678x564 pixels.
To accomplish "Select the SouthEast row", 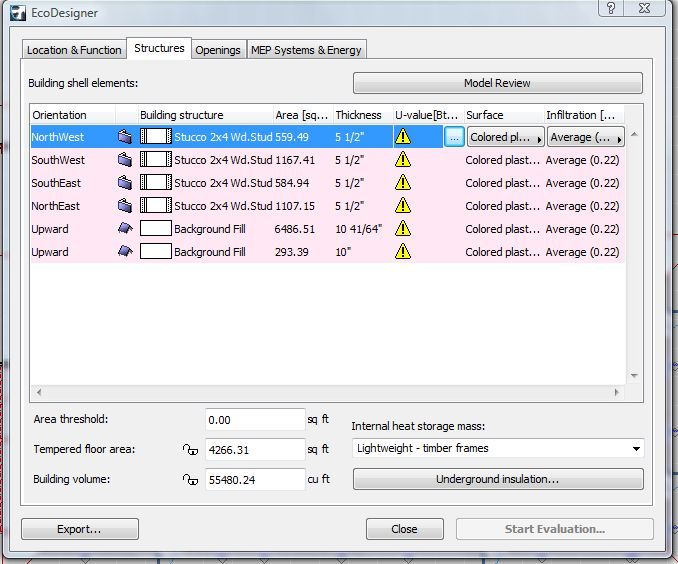I will coord(328,183).
